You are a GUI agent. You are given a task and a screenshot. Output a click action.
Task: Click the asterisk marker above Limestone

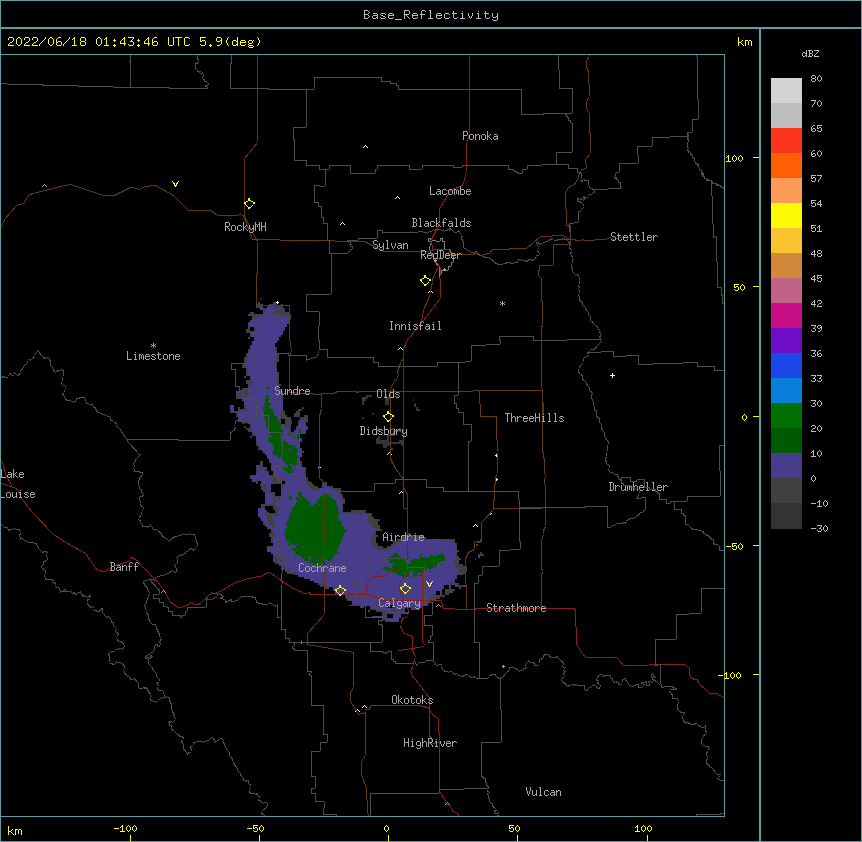153,346
